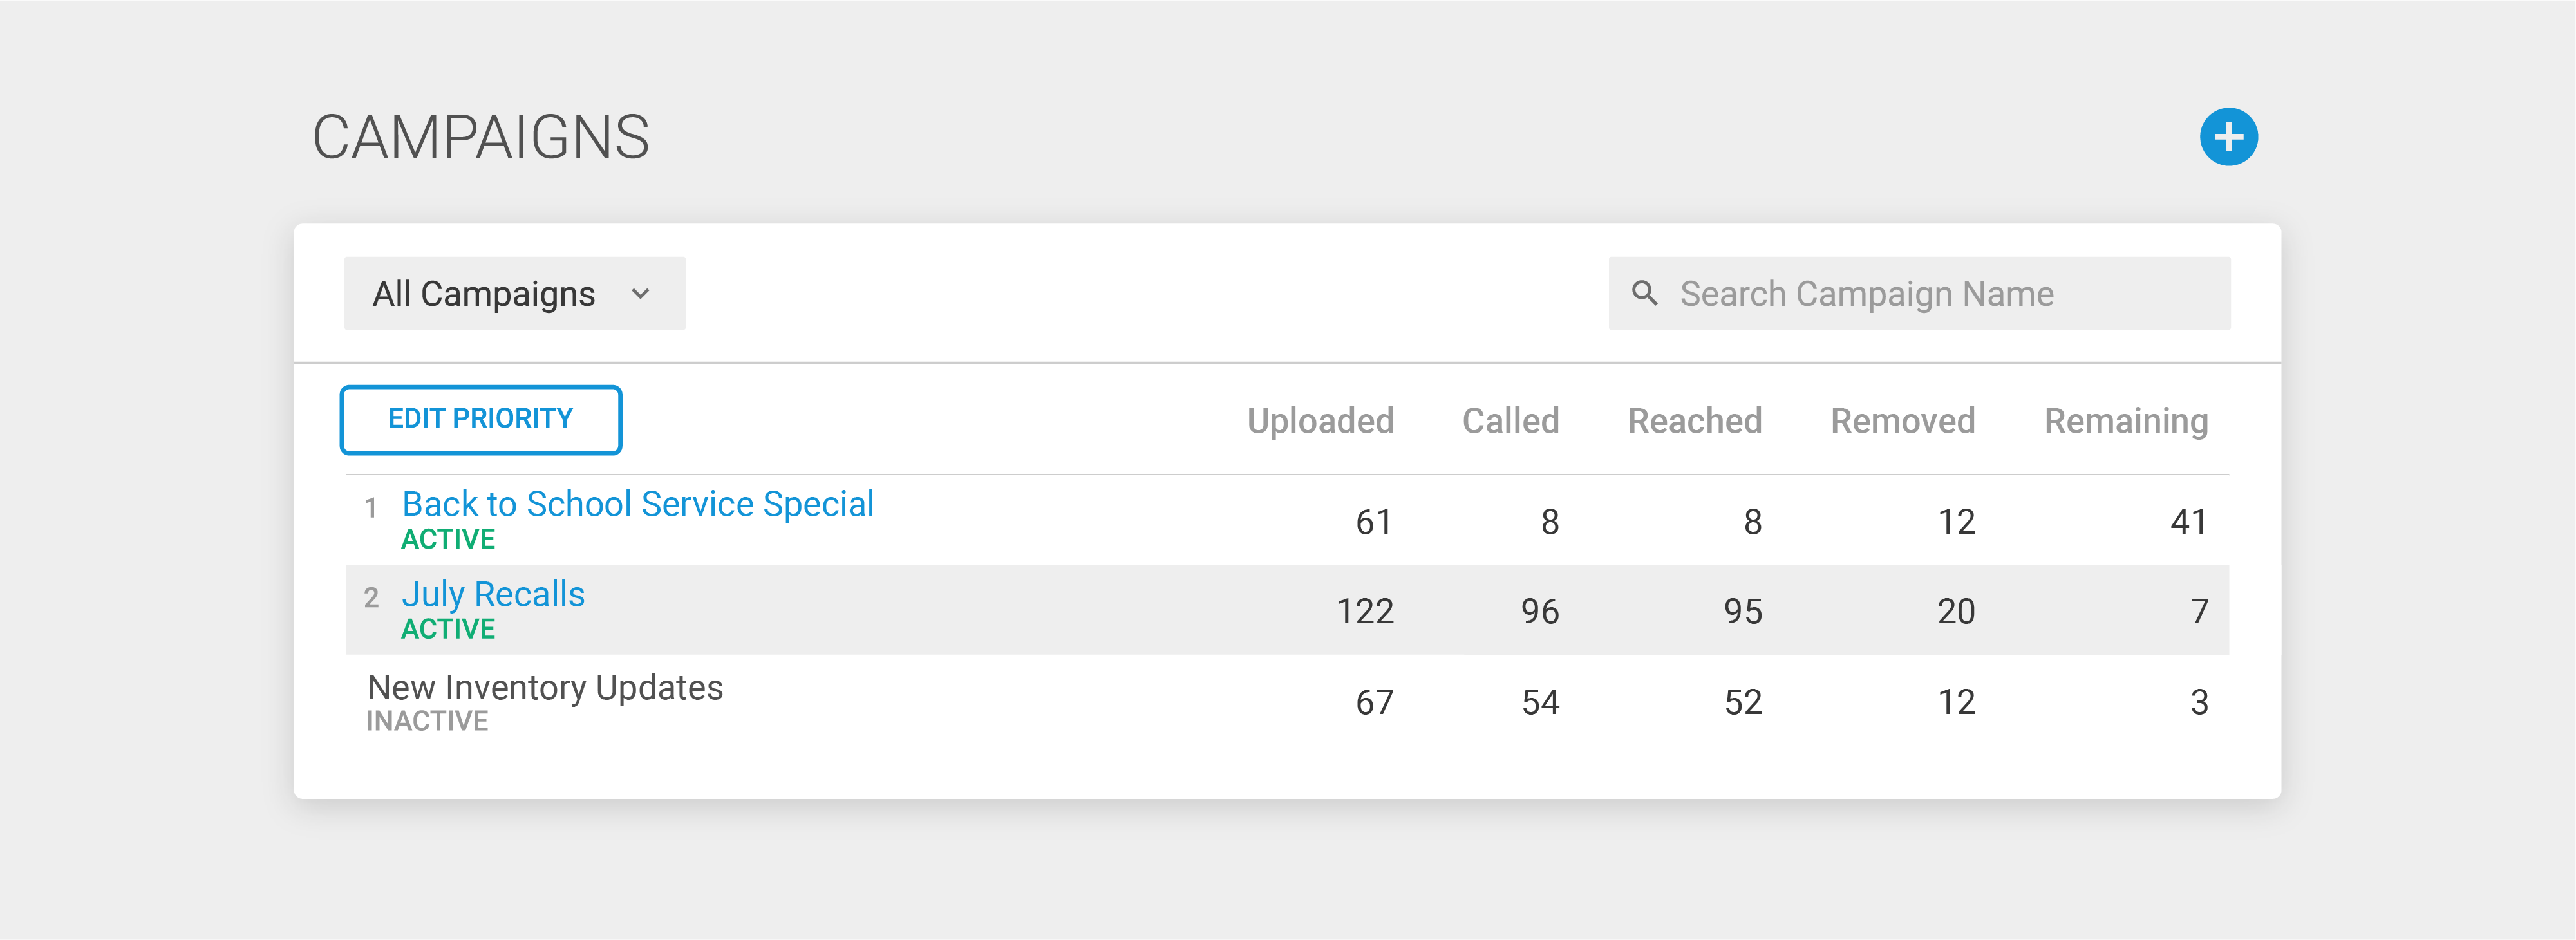2576x940 pixels.
Task: Click the Called column header
Action: tap(1510, 421)
